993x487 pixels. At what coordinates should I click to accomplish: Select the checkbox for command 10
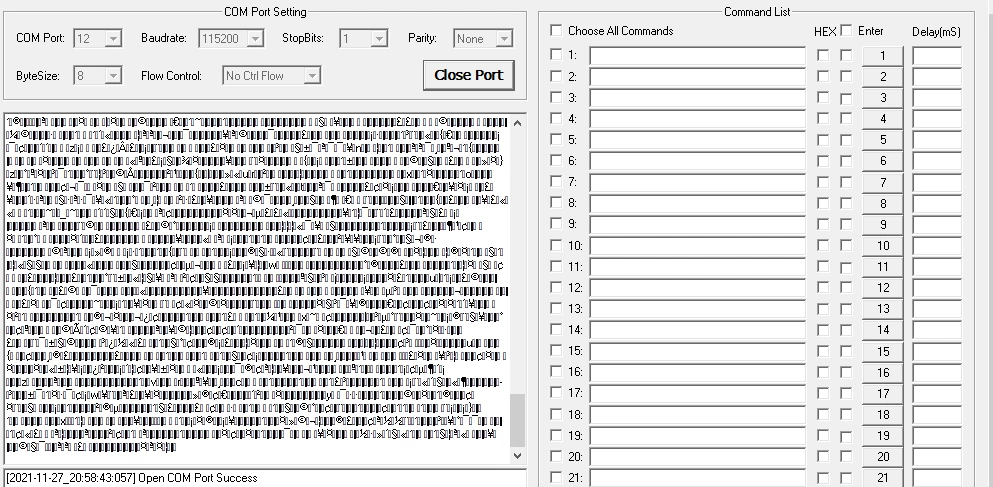click(x=556, y=245)
